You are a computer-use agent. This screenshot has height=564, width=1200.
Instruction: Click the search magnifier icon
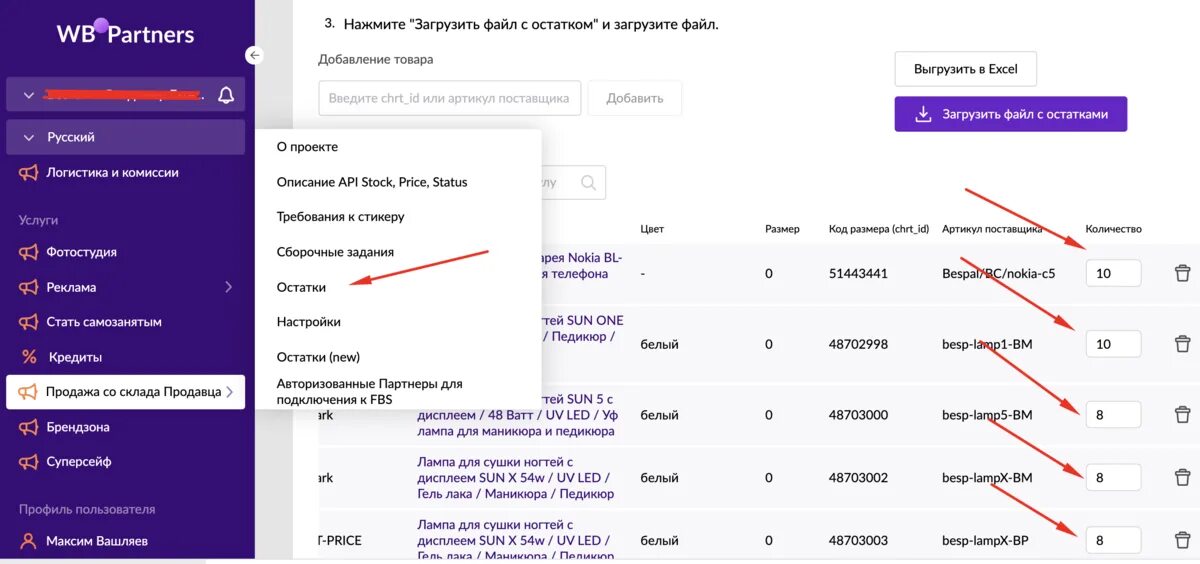point(588,183)
